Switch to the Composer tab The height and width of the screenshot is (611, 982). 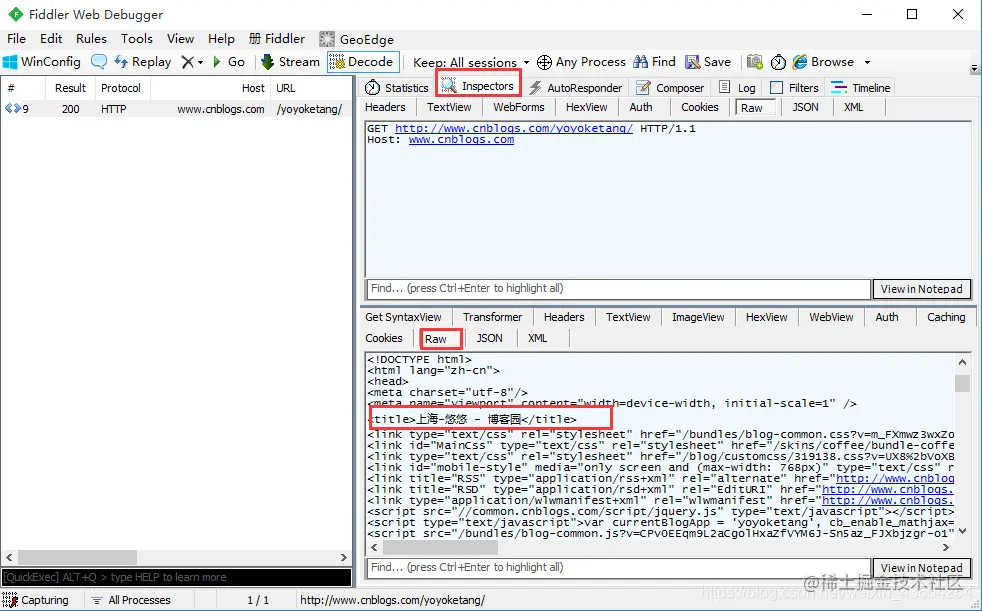click(x=670, y=88)
